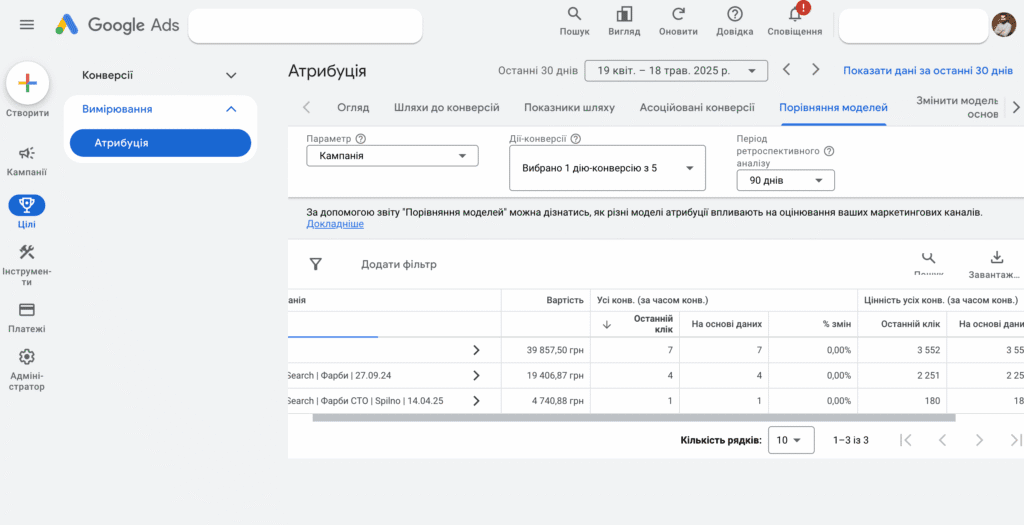Open the user profile avatar
This screenshot has height=525, width=1024.
click(x=1004, y=25)
